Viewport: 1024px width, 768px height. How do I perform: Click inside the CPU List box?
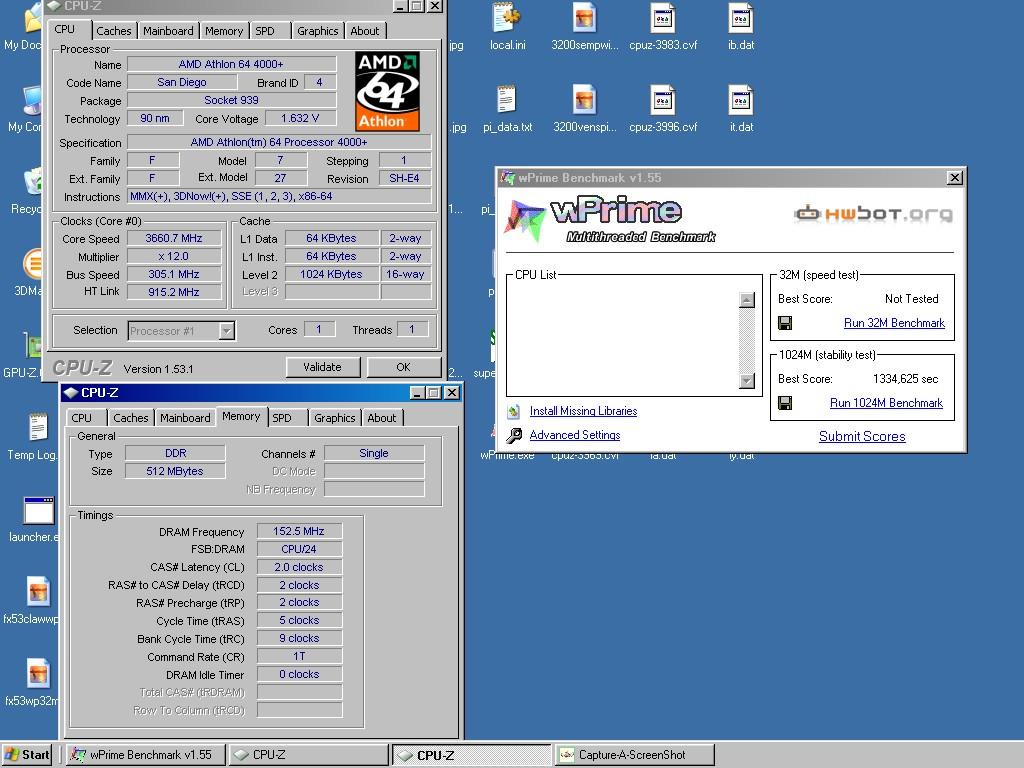click(x=624, y=340)
